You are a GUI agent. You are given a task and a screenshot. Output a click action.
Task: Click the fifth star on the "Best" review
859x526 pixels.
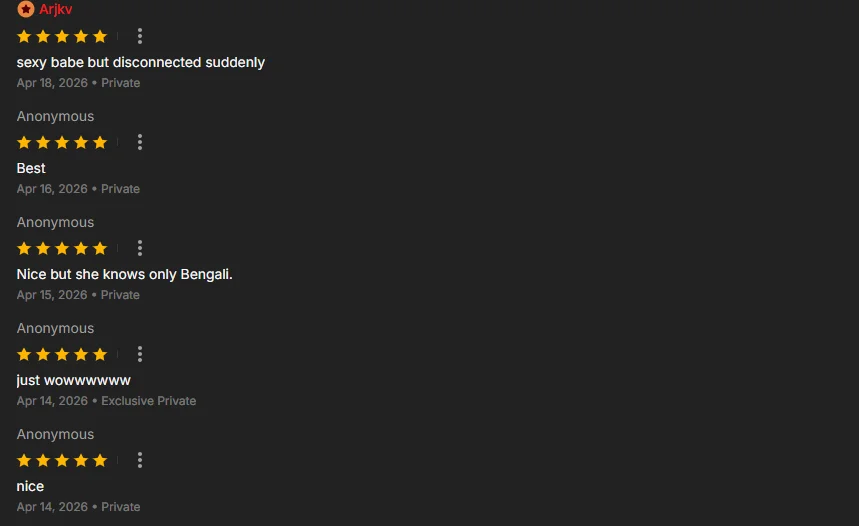pyautogui.click(x=100, y=142)
